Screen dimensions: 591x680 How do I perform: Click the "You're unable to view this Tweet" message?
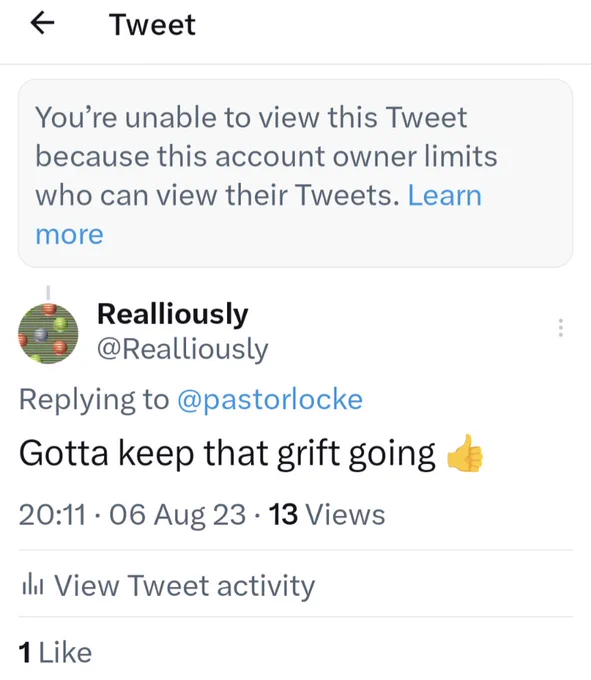coord(251,118)
